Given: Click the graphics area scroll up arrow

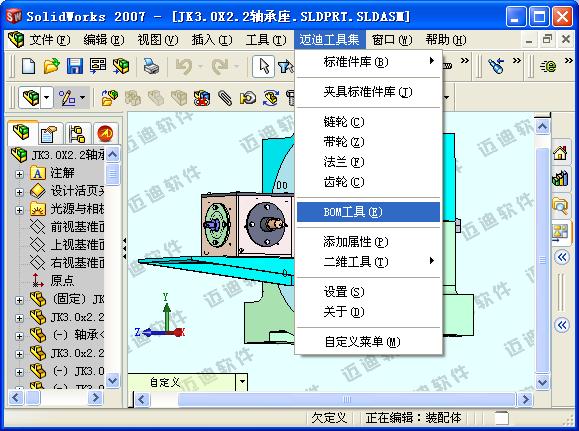Looking at the screenshot, I should click(542, 126).
